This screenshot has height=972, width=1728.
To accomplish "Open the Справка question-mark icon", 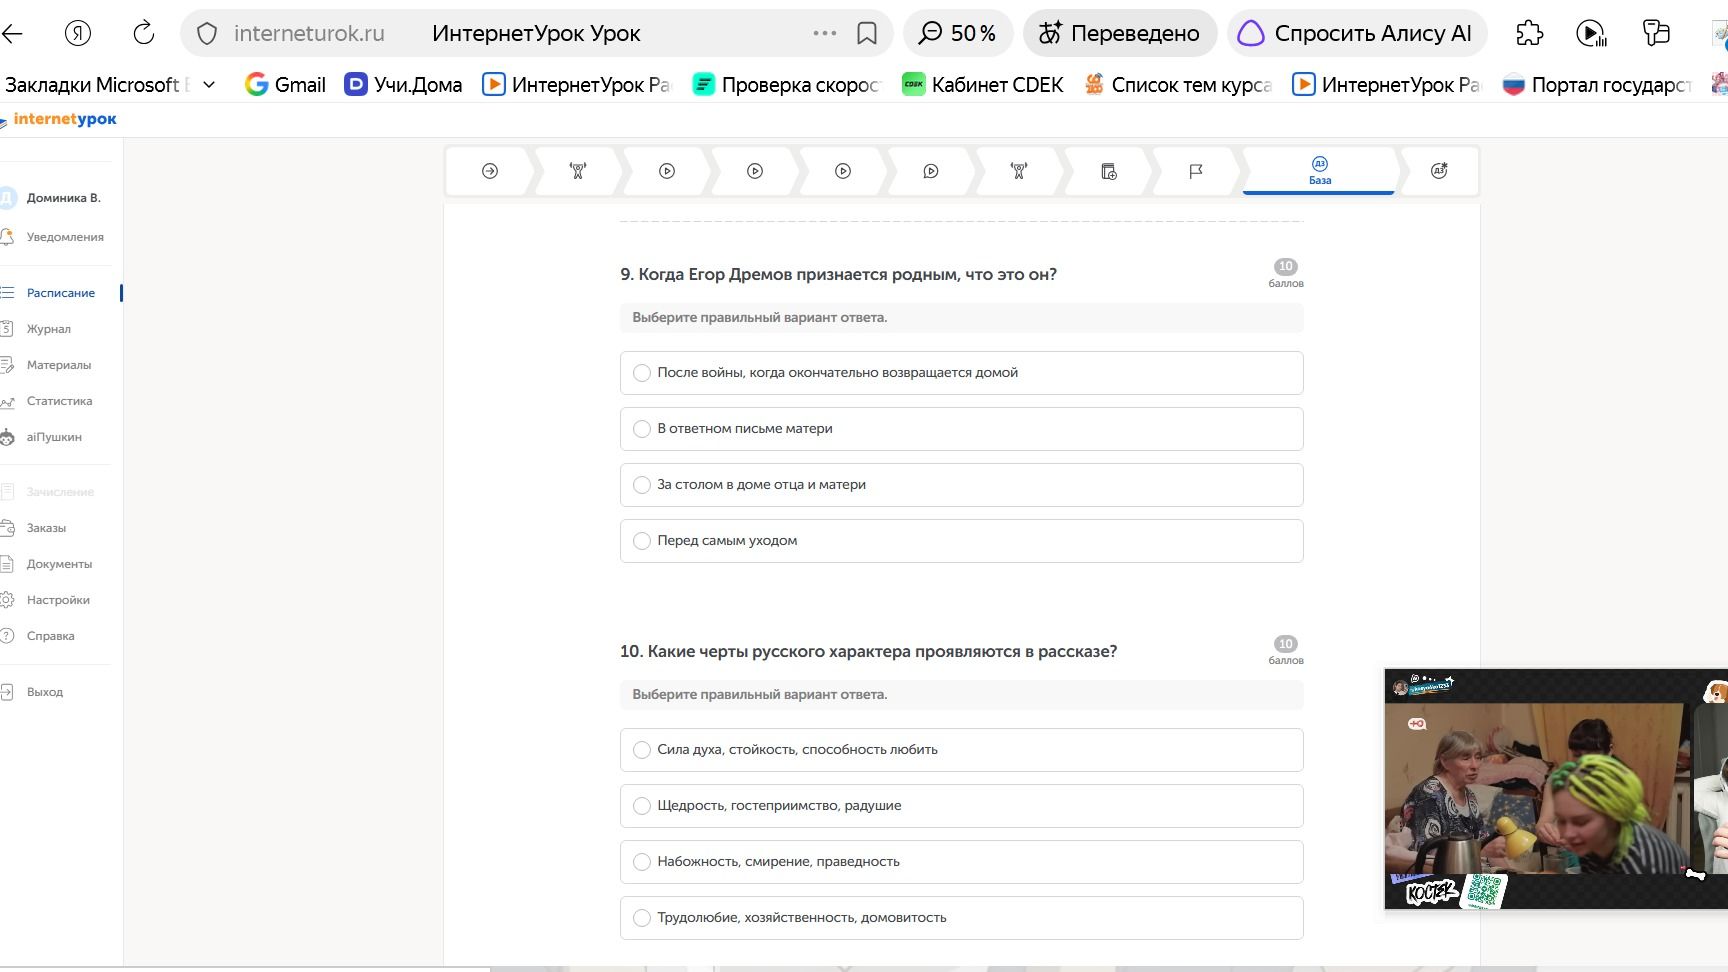I will click(x=7, y=636).
